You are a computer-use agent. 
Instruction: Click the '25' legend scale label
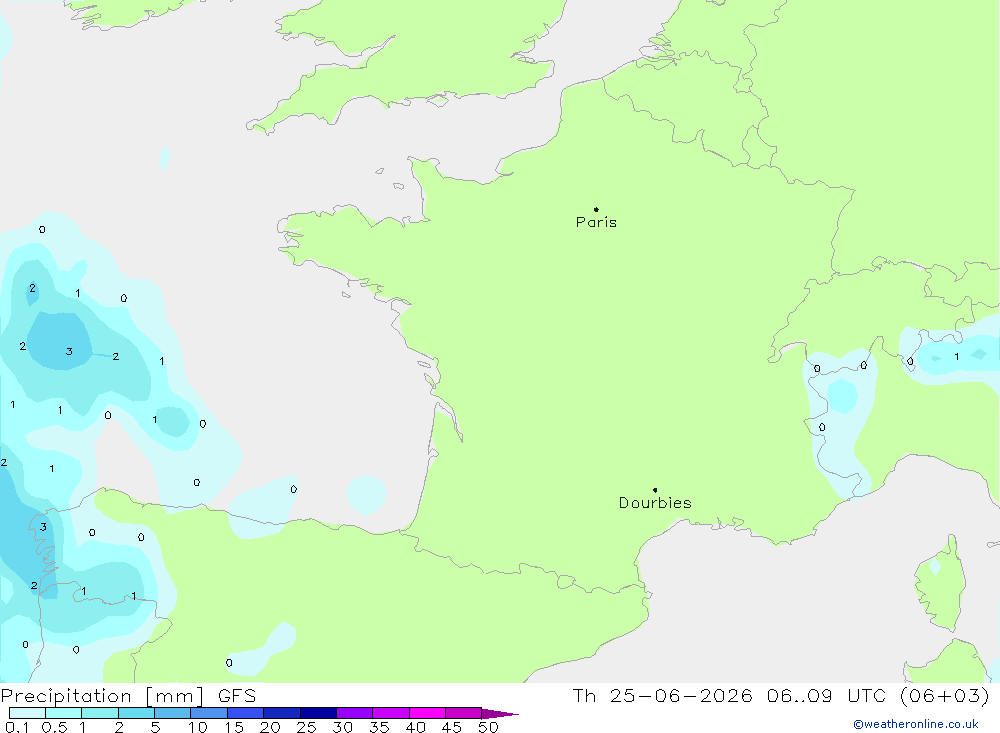point(306,727)
